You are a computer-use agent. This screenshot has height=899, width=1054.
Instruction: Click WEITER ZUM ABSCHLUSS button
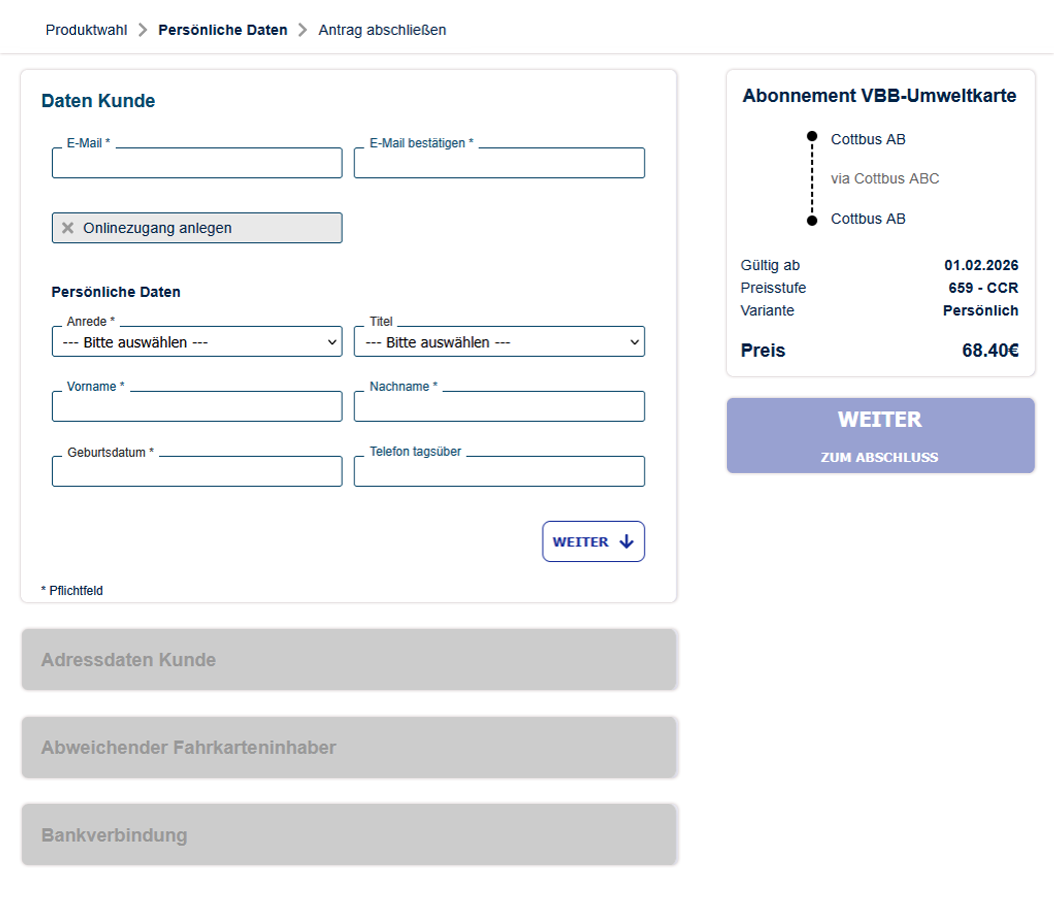click(x=880, y=436)
